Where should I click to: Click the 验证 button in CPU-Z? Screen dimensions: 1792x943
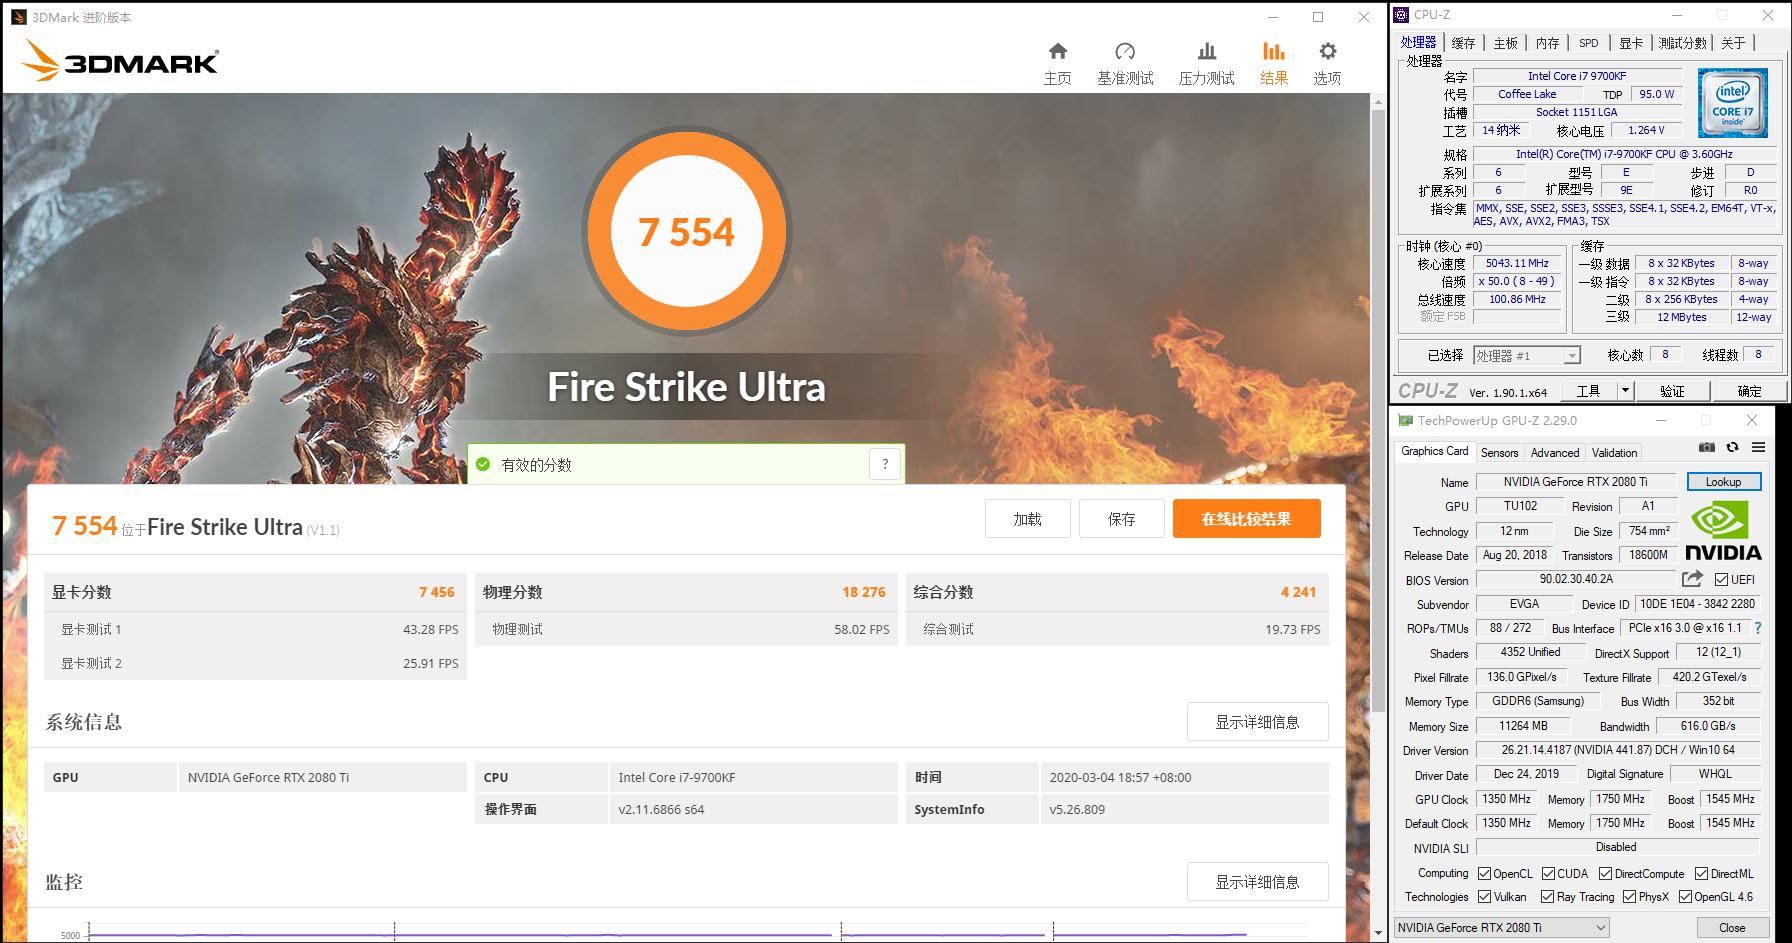(1672, 391)
